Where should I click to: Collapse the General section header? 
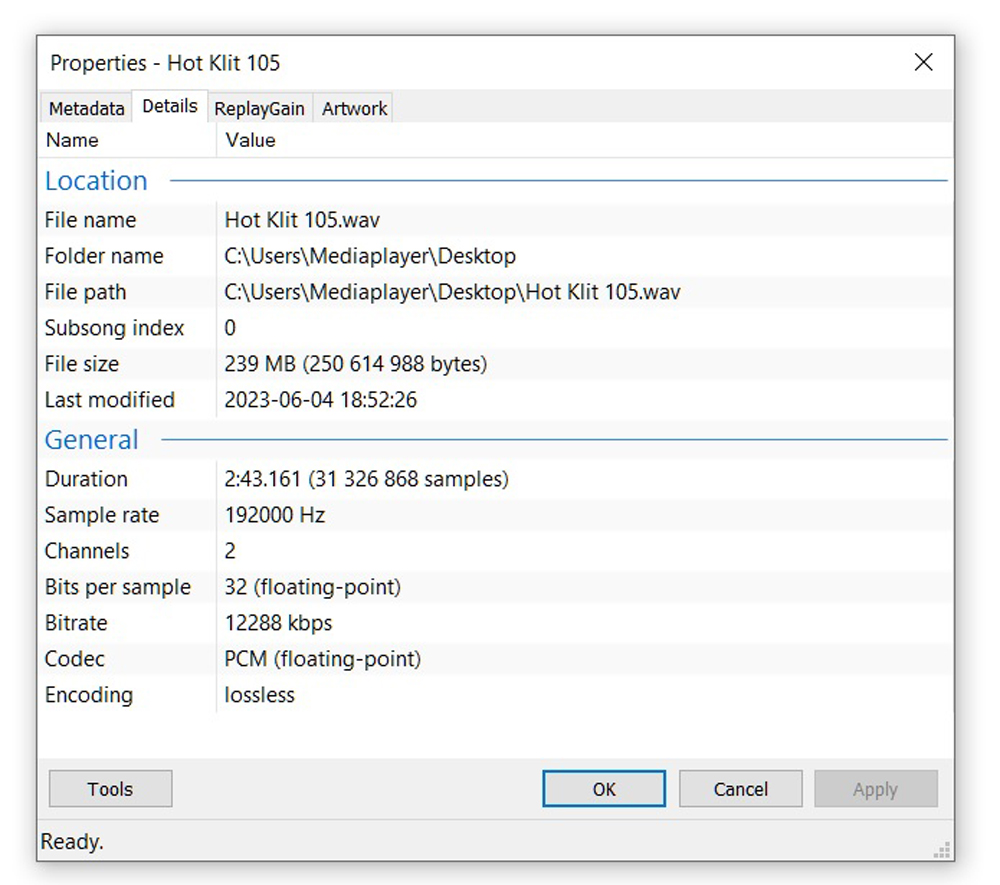pos(92,440)
